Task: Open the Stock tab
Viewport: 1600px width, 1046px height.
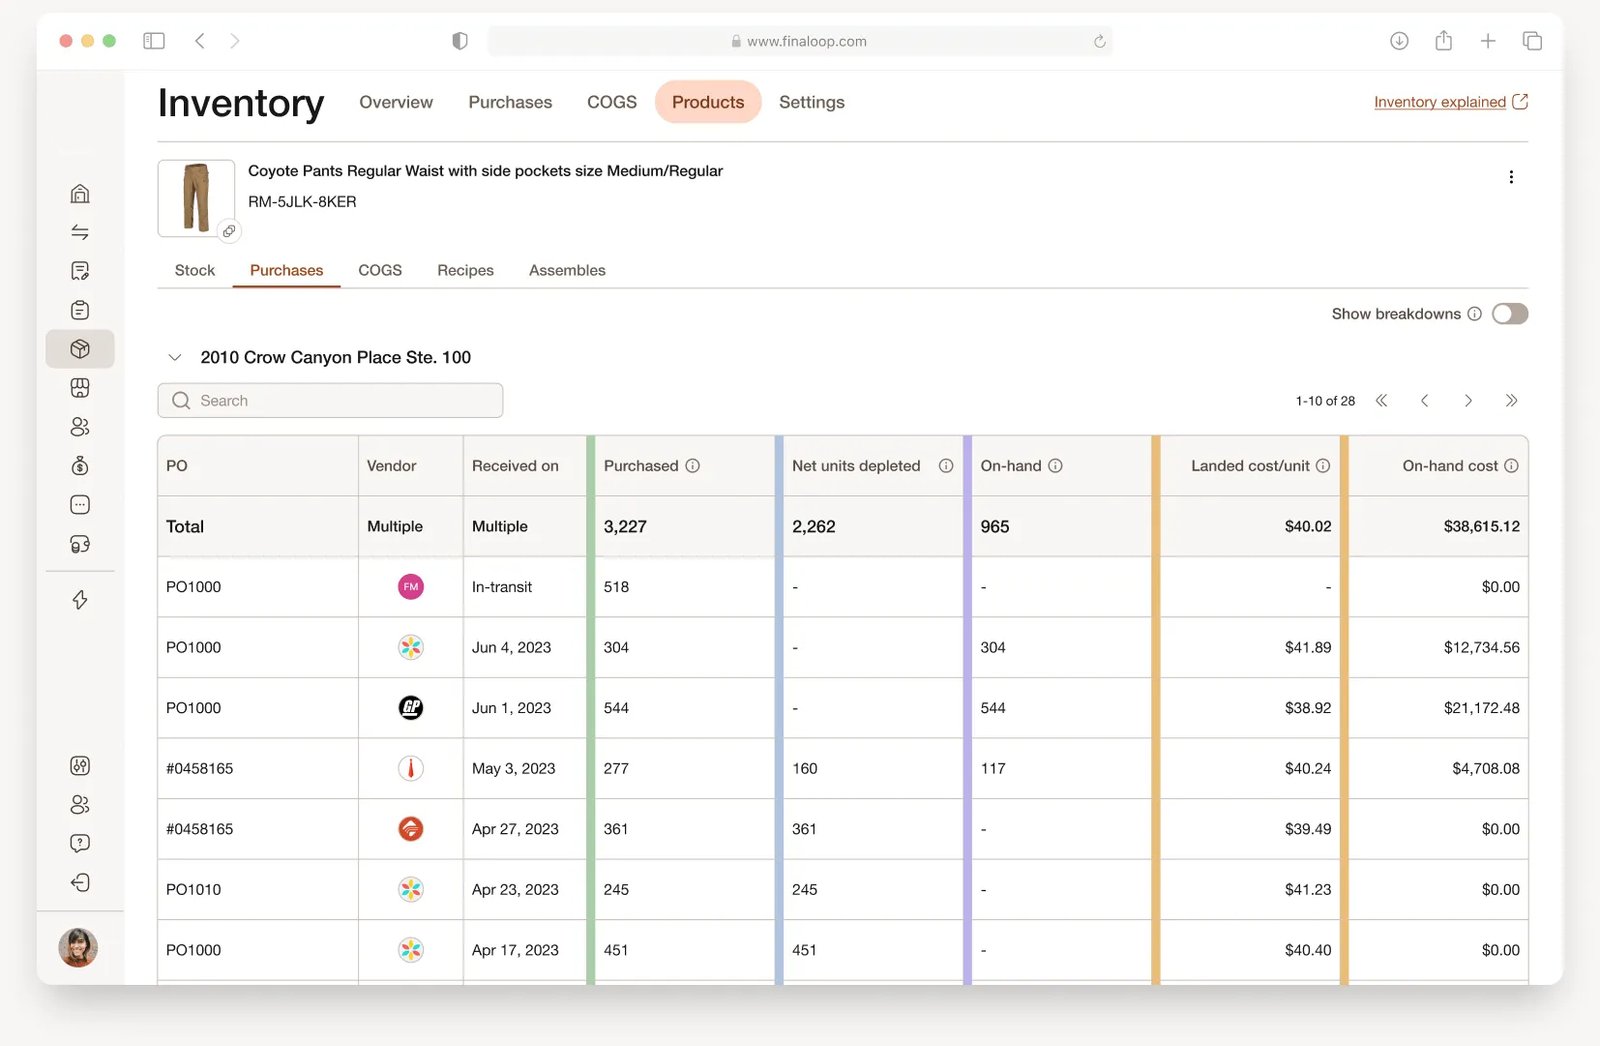Action: click(x=195, y=270)
